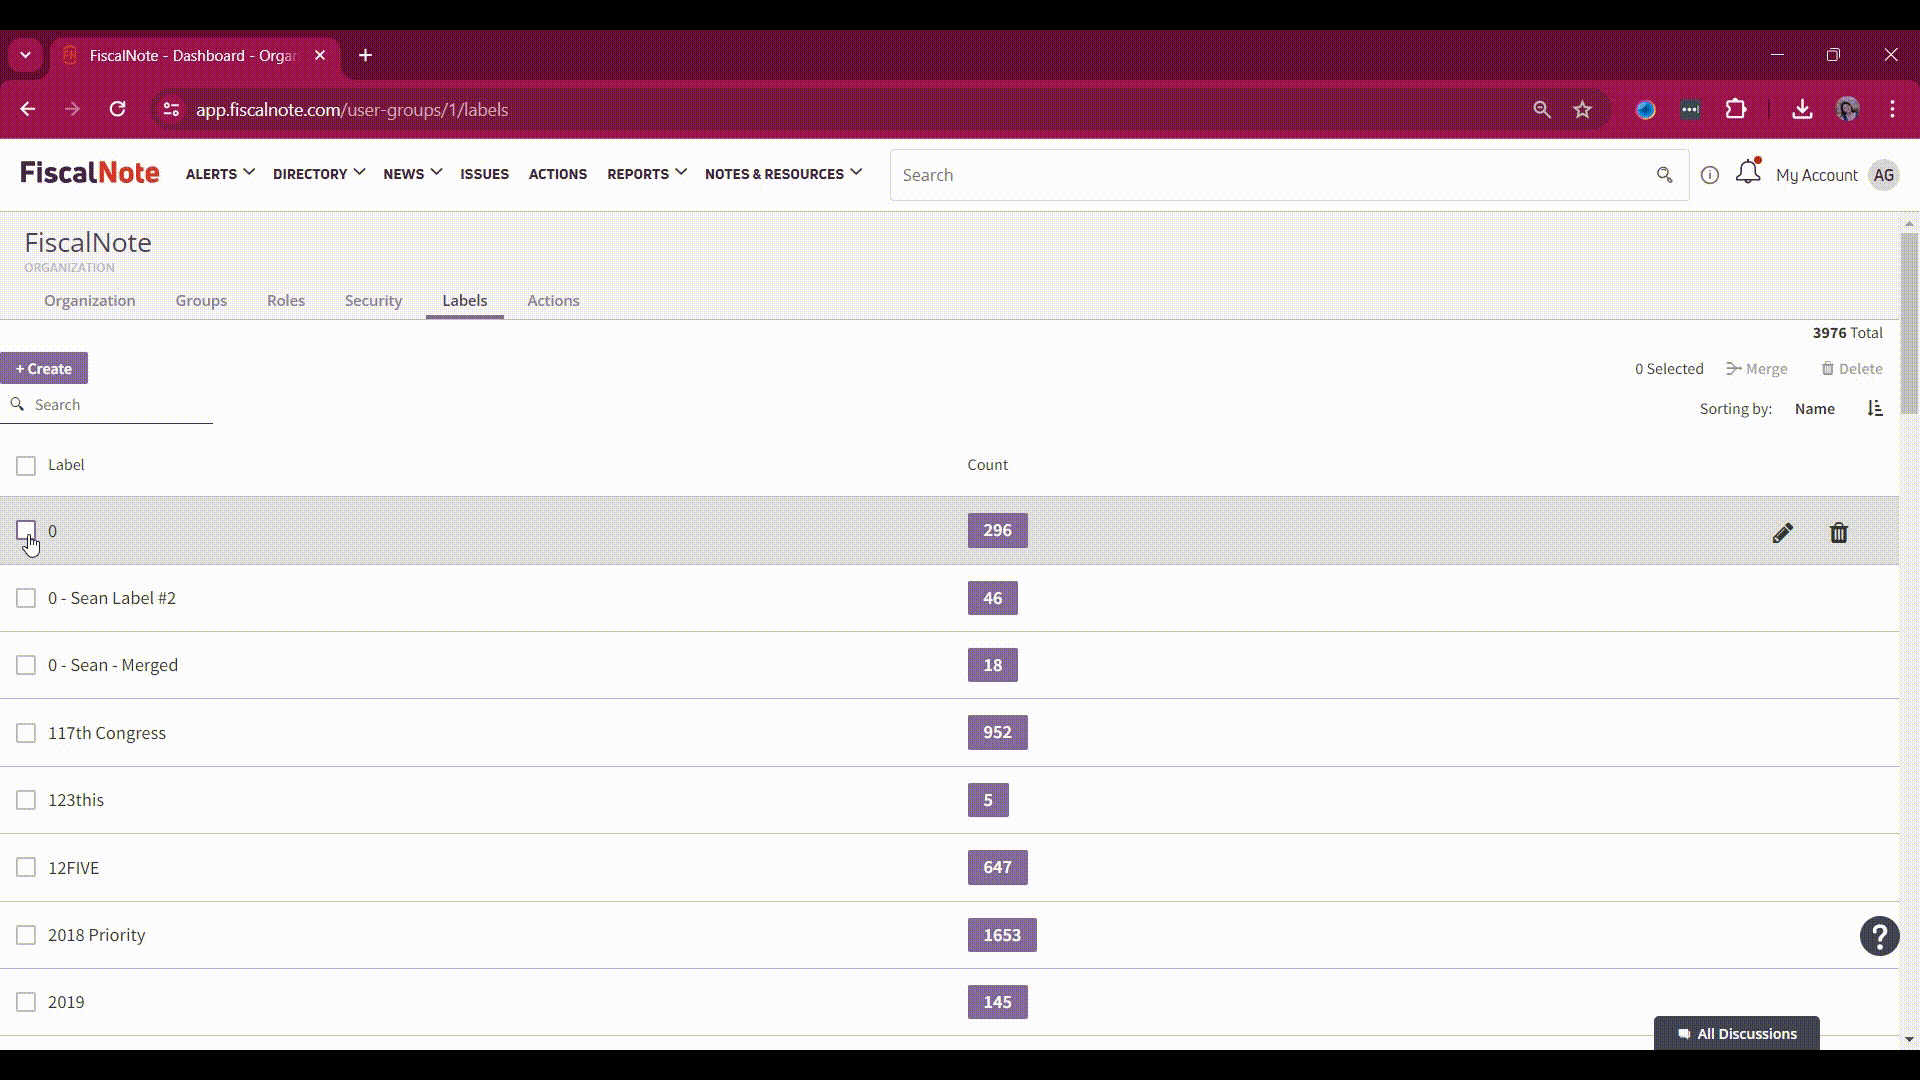Image resolution: width=1920 pixels, height=1080 pixels.
Task: Expand the DIRECTORY menu
Action: pyautogui.click(x=318, y=174)
